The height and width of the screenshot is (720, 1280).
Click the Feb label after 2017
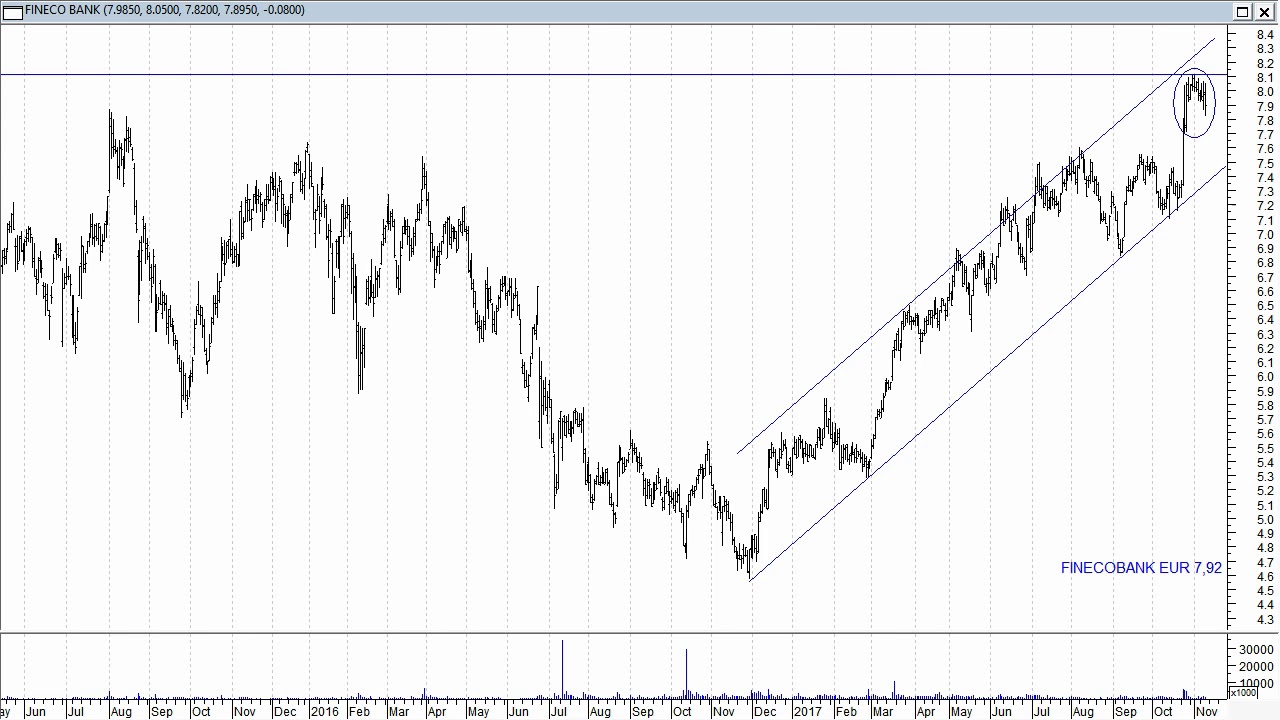tap(845, 712)
